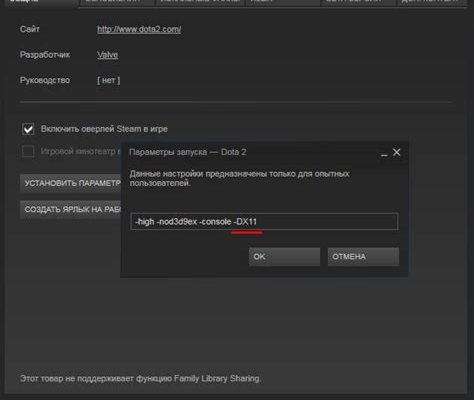
Task: Enable the game theater checkbox
Action: 28,151
